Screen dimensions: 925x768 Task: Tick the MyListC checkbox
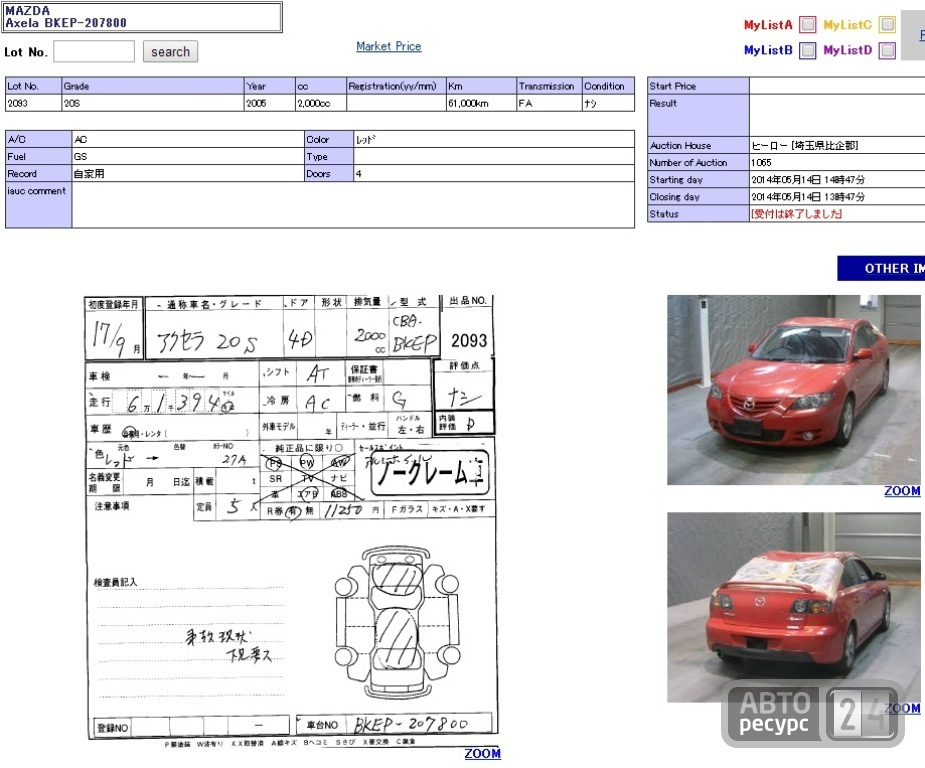tap(887, 24)
